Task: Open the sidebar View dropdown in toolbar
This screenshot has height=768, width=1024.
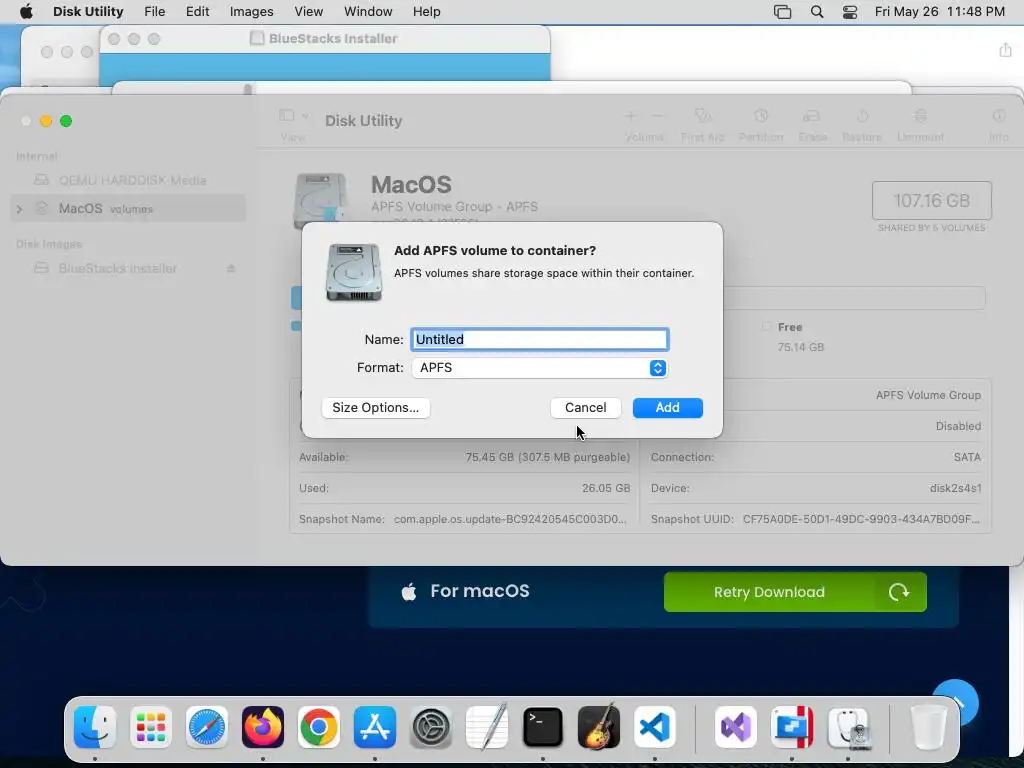Action: (x=293, y=116)
